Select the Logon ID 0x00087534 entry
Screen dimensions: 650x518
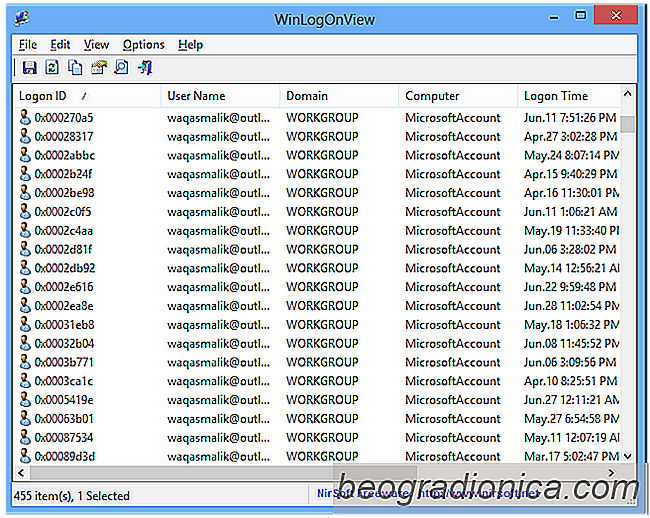(x=64, y=438)
